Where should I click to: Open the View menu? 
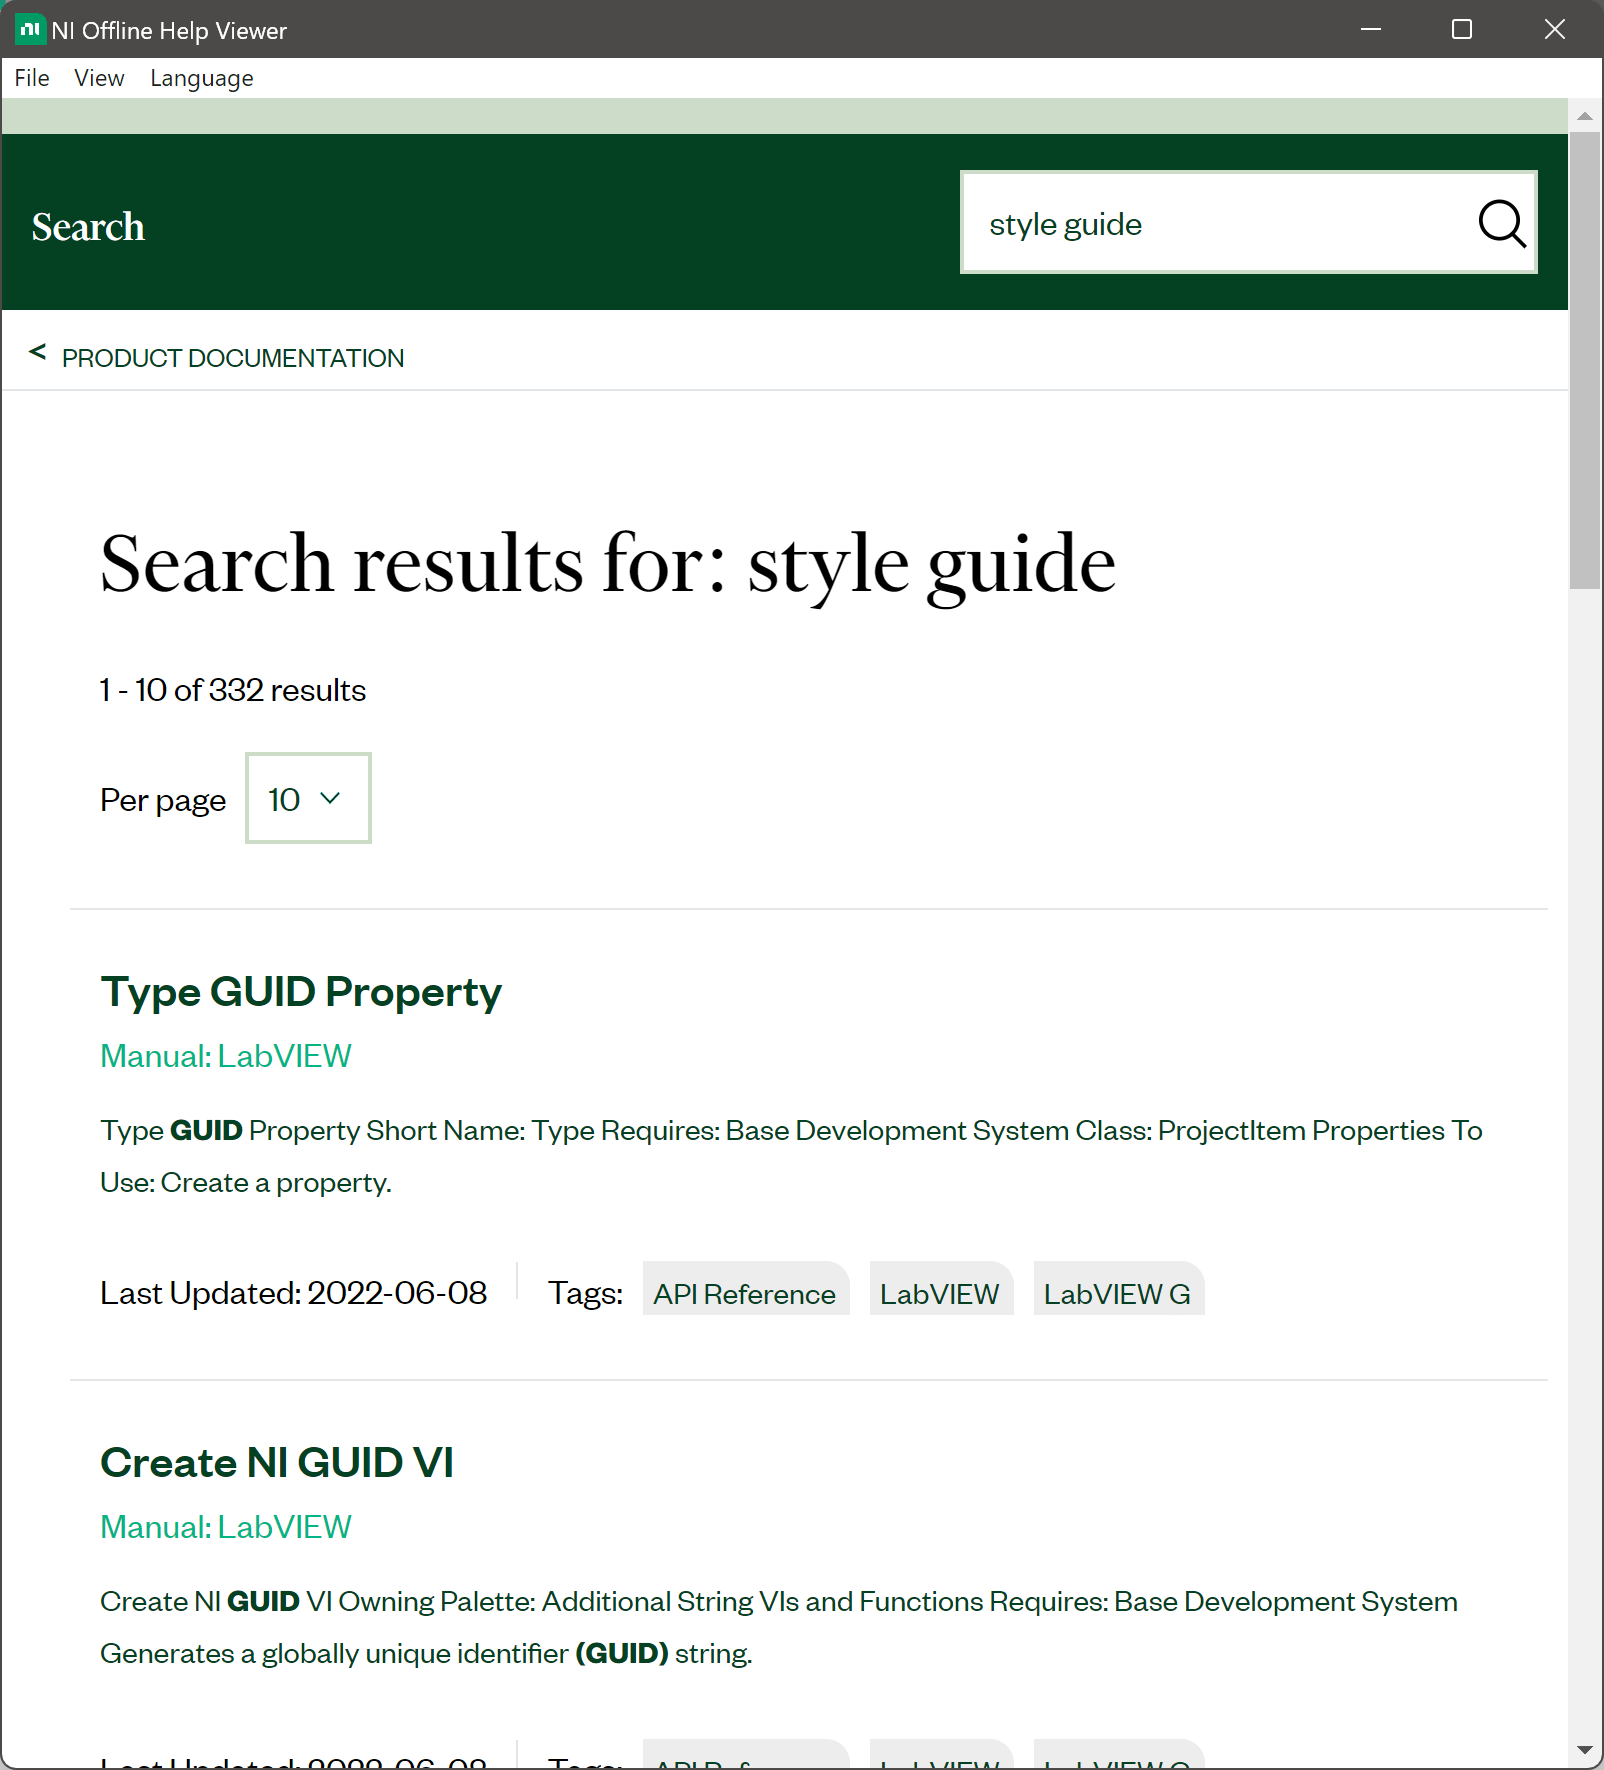point(99,78)
